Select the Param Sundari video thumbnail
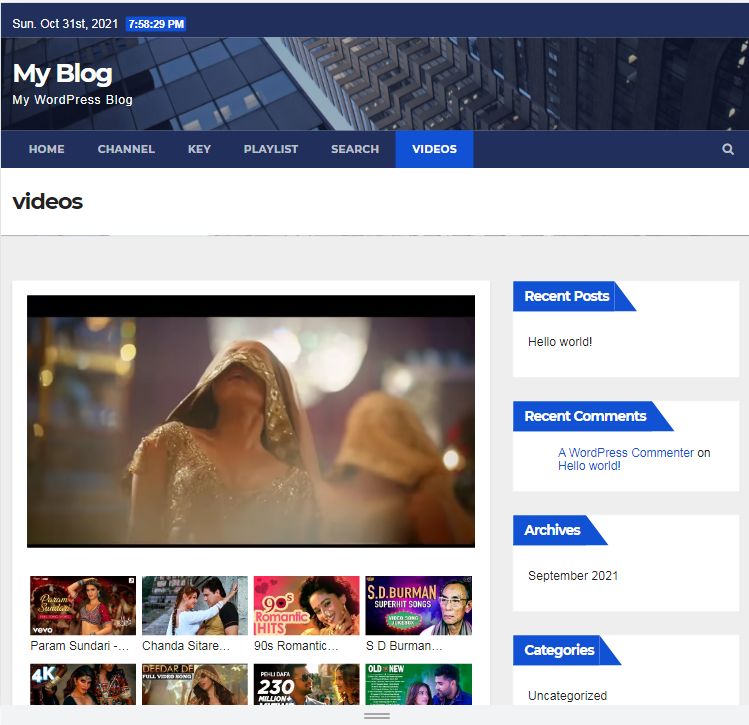Screen dimensions: 749x725 pos(83,605)
